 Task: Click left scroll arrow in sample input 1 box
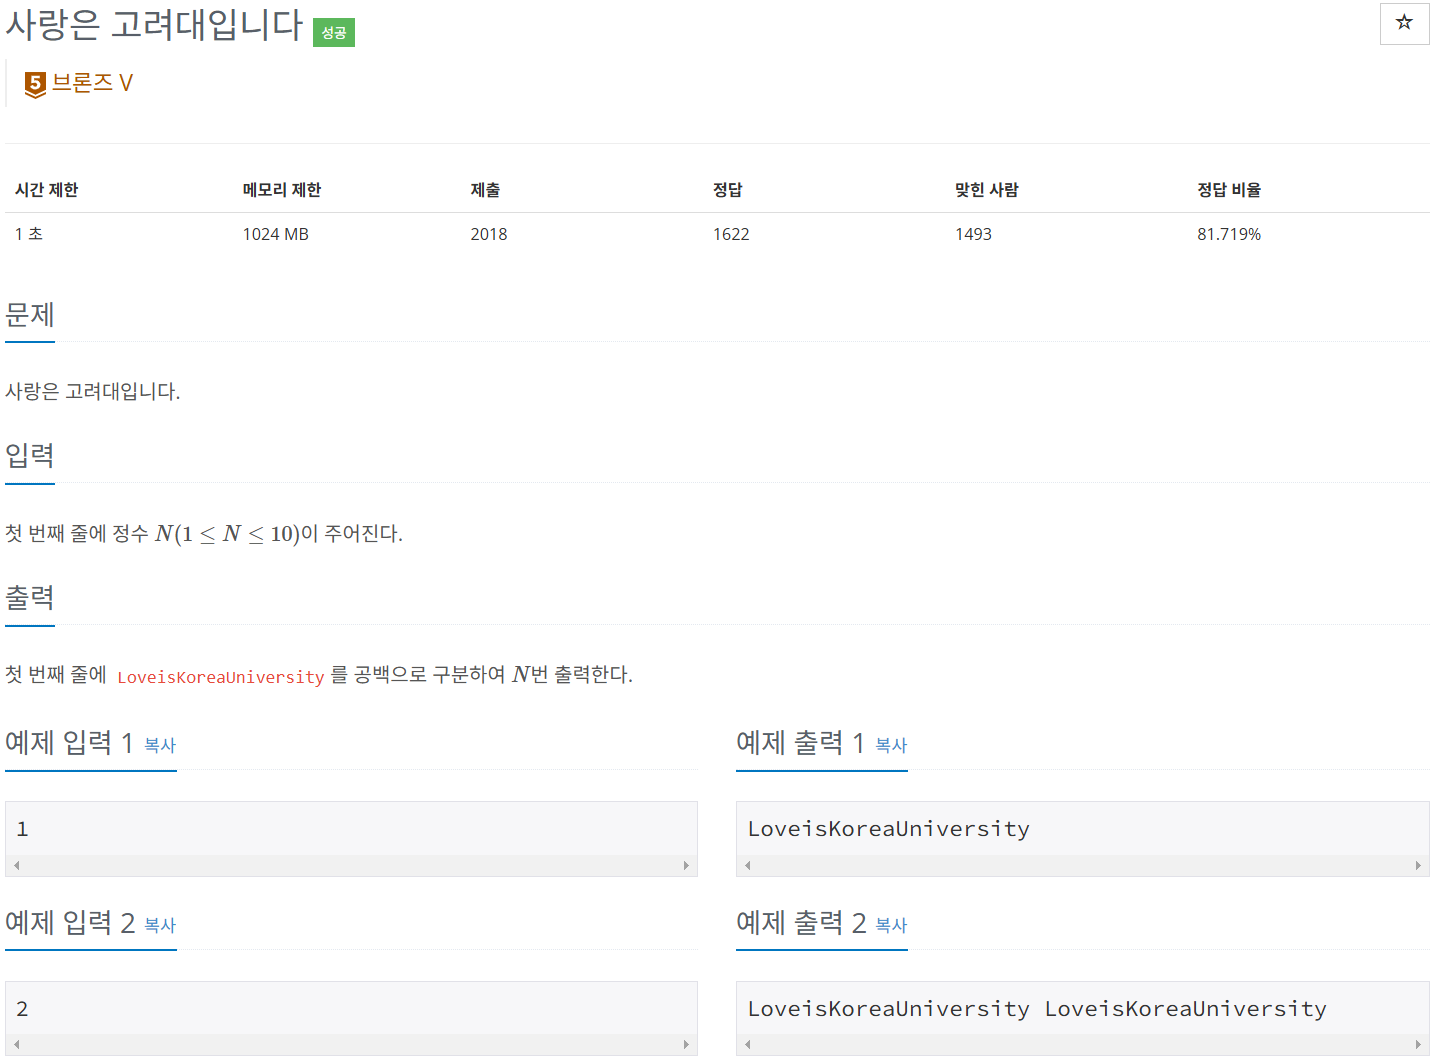click(x=17, y=865)
